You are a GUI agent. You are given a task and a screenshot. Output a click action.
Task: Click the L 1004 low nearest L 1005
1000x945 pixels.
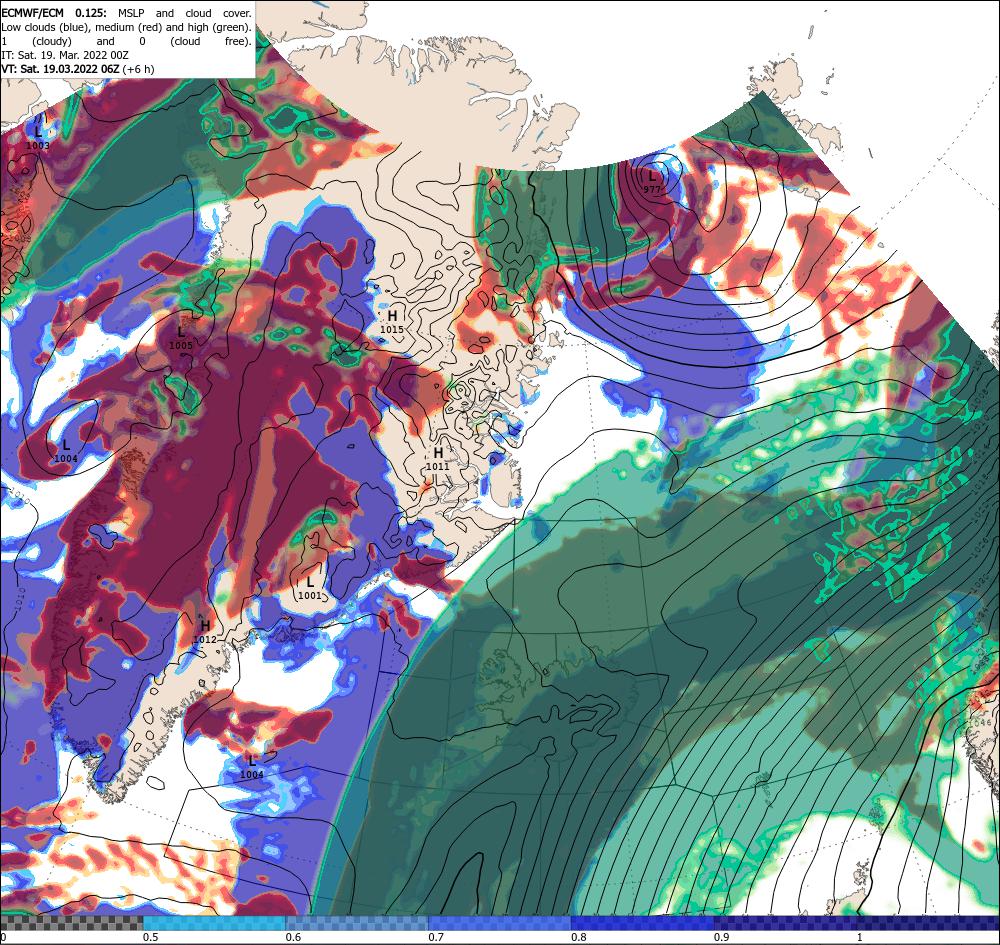click(66, 451)
